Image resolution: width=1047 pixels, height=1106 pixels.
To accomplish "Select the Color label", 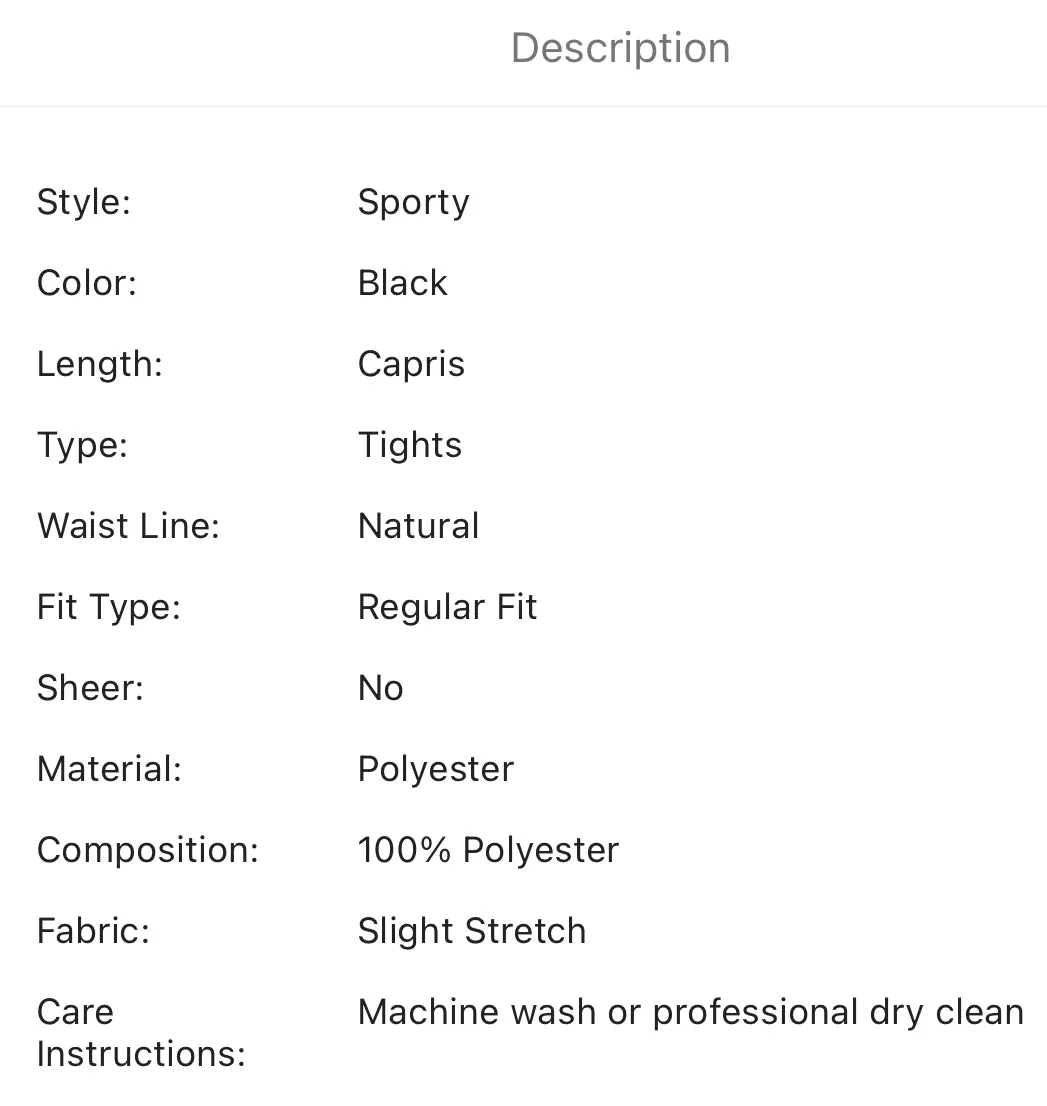I will click(x=87, y=283).
